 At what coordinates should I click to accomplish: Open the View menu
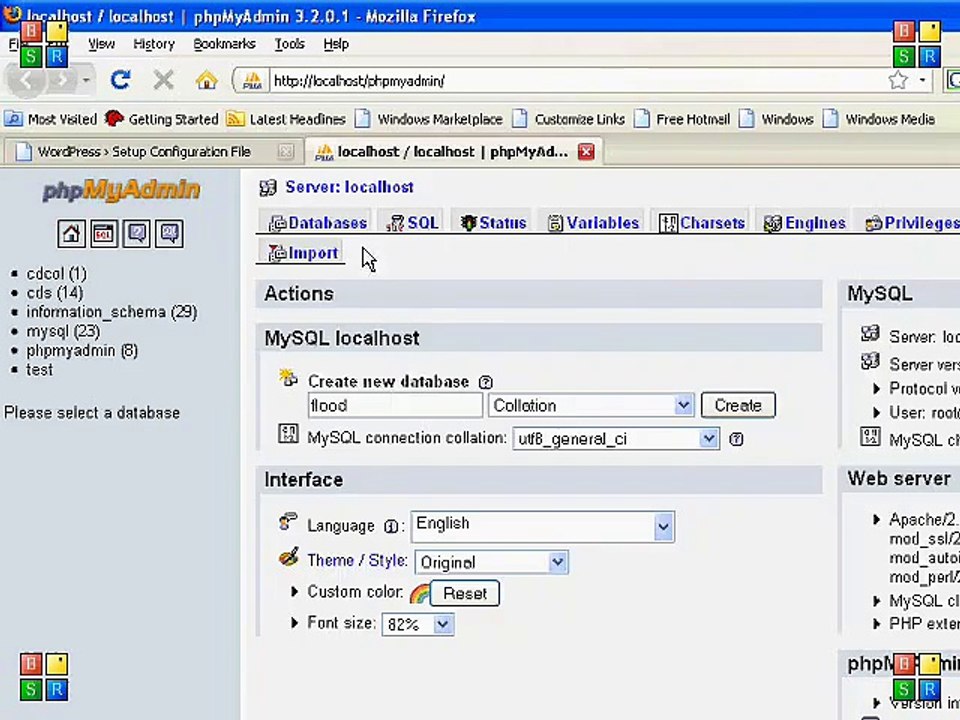pyautogui.click(x=101, y=44)
